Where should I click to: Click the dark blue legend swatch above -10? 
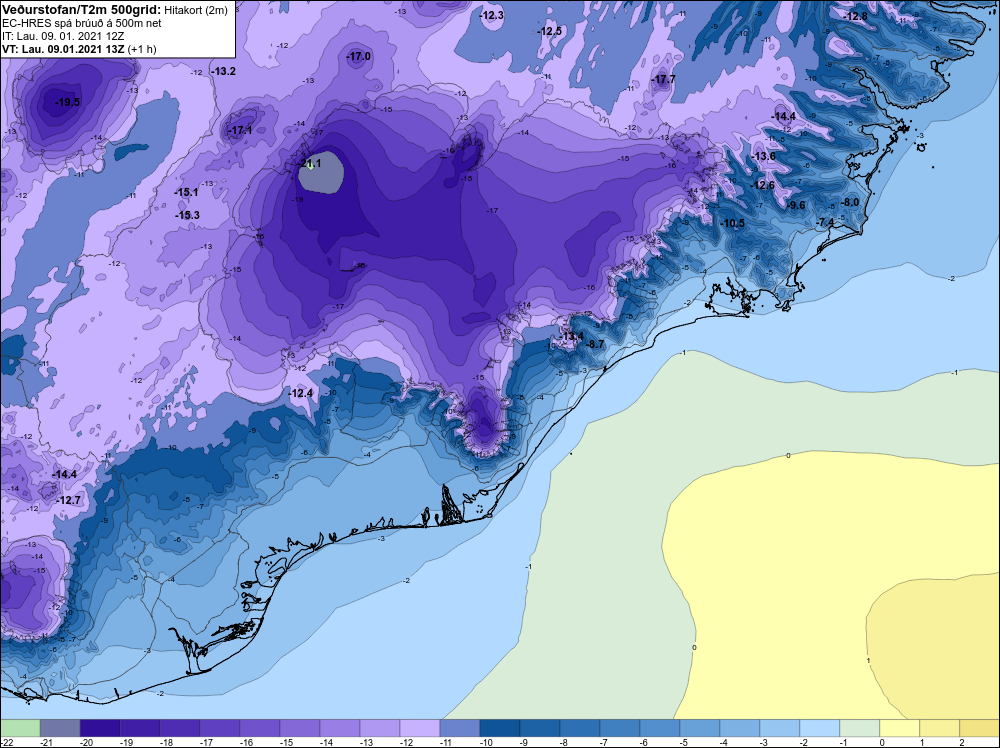[x=500, y=728]
